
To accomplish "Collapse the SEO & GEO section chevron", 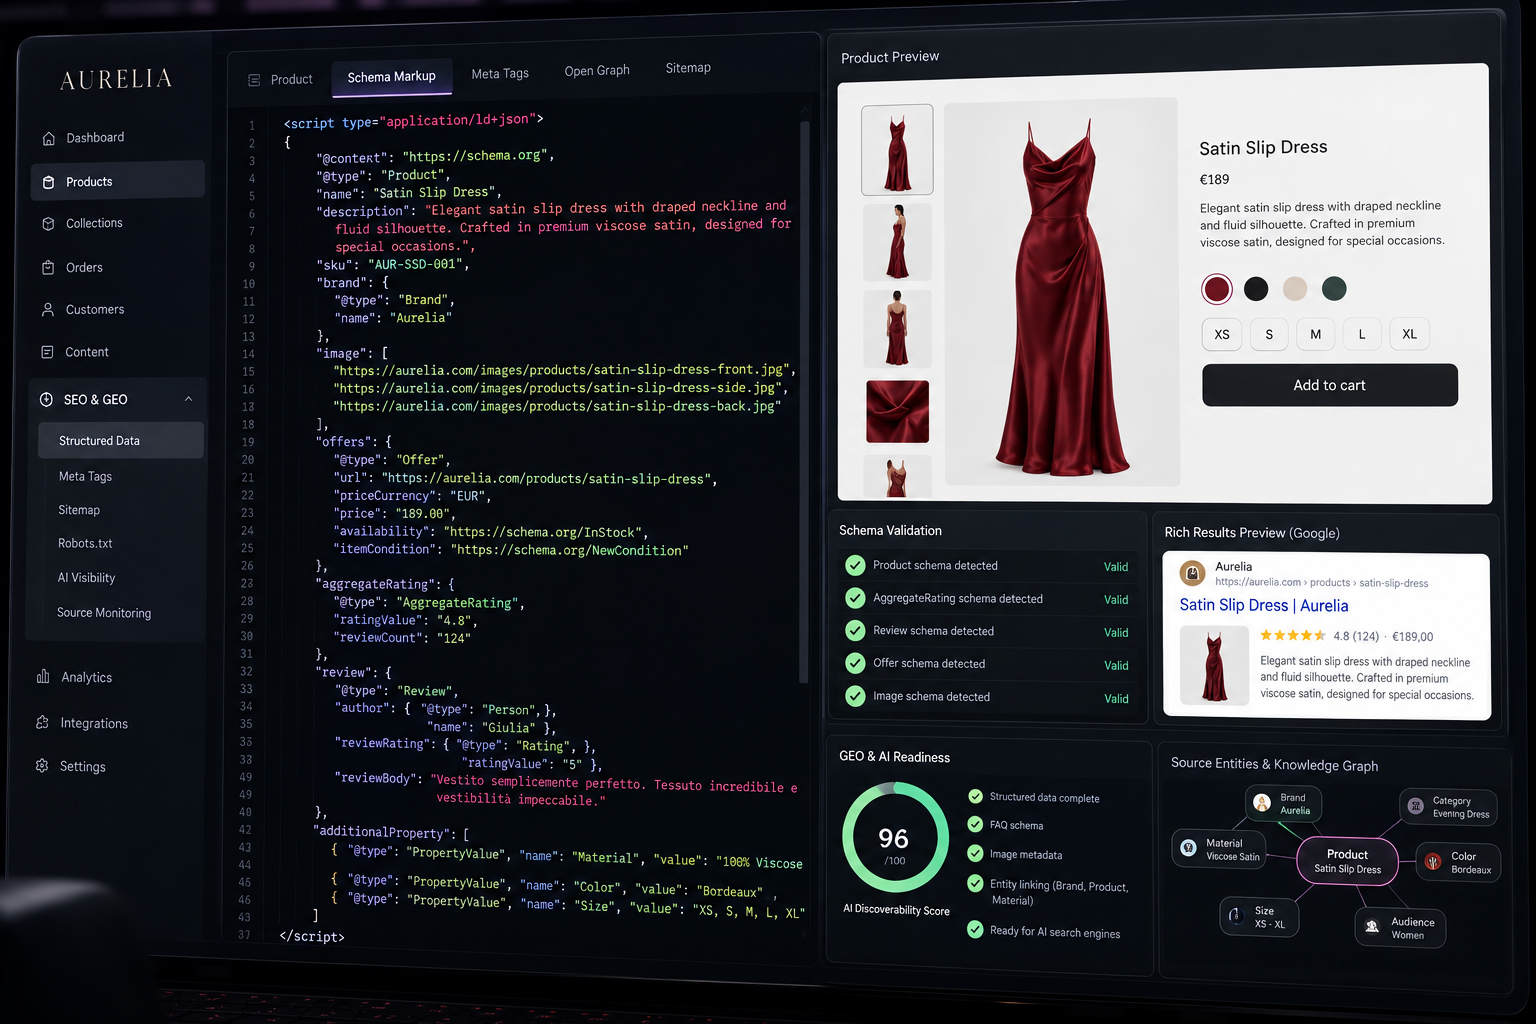I will click(188, 399).
